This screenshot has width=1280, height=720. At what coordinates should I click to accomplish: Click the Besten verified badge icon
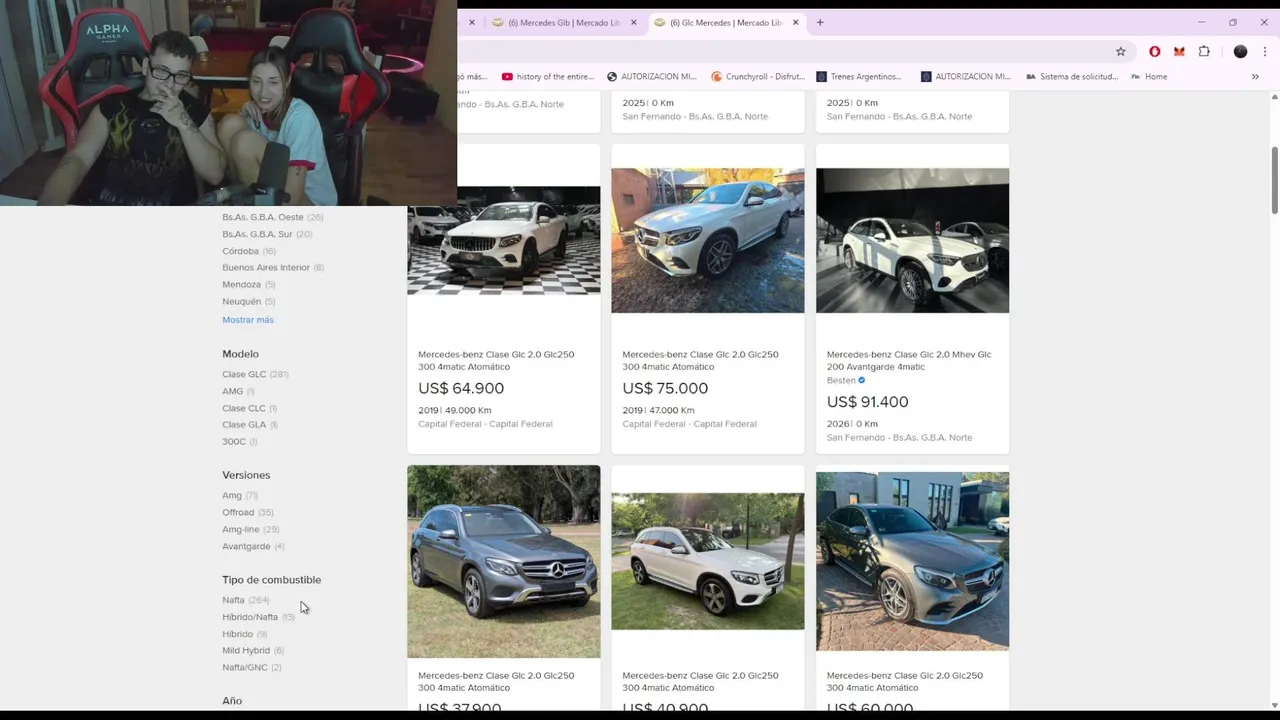pos(861,380)
